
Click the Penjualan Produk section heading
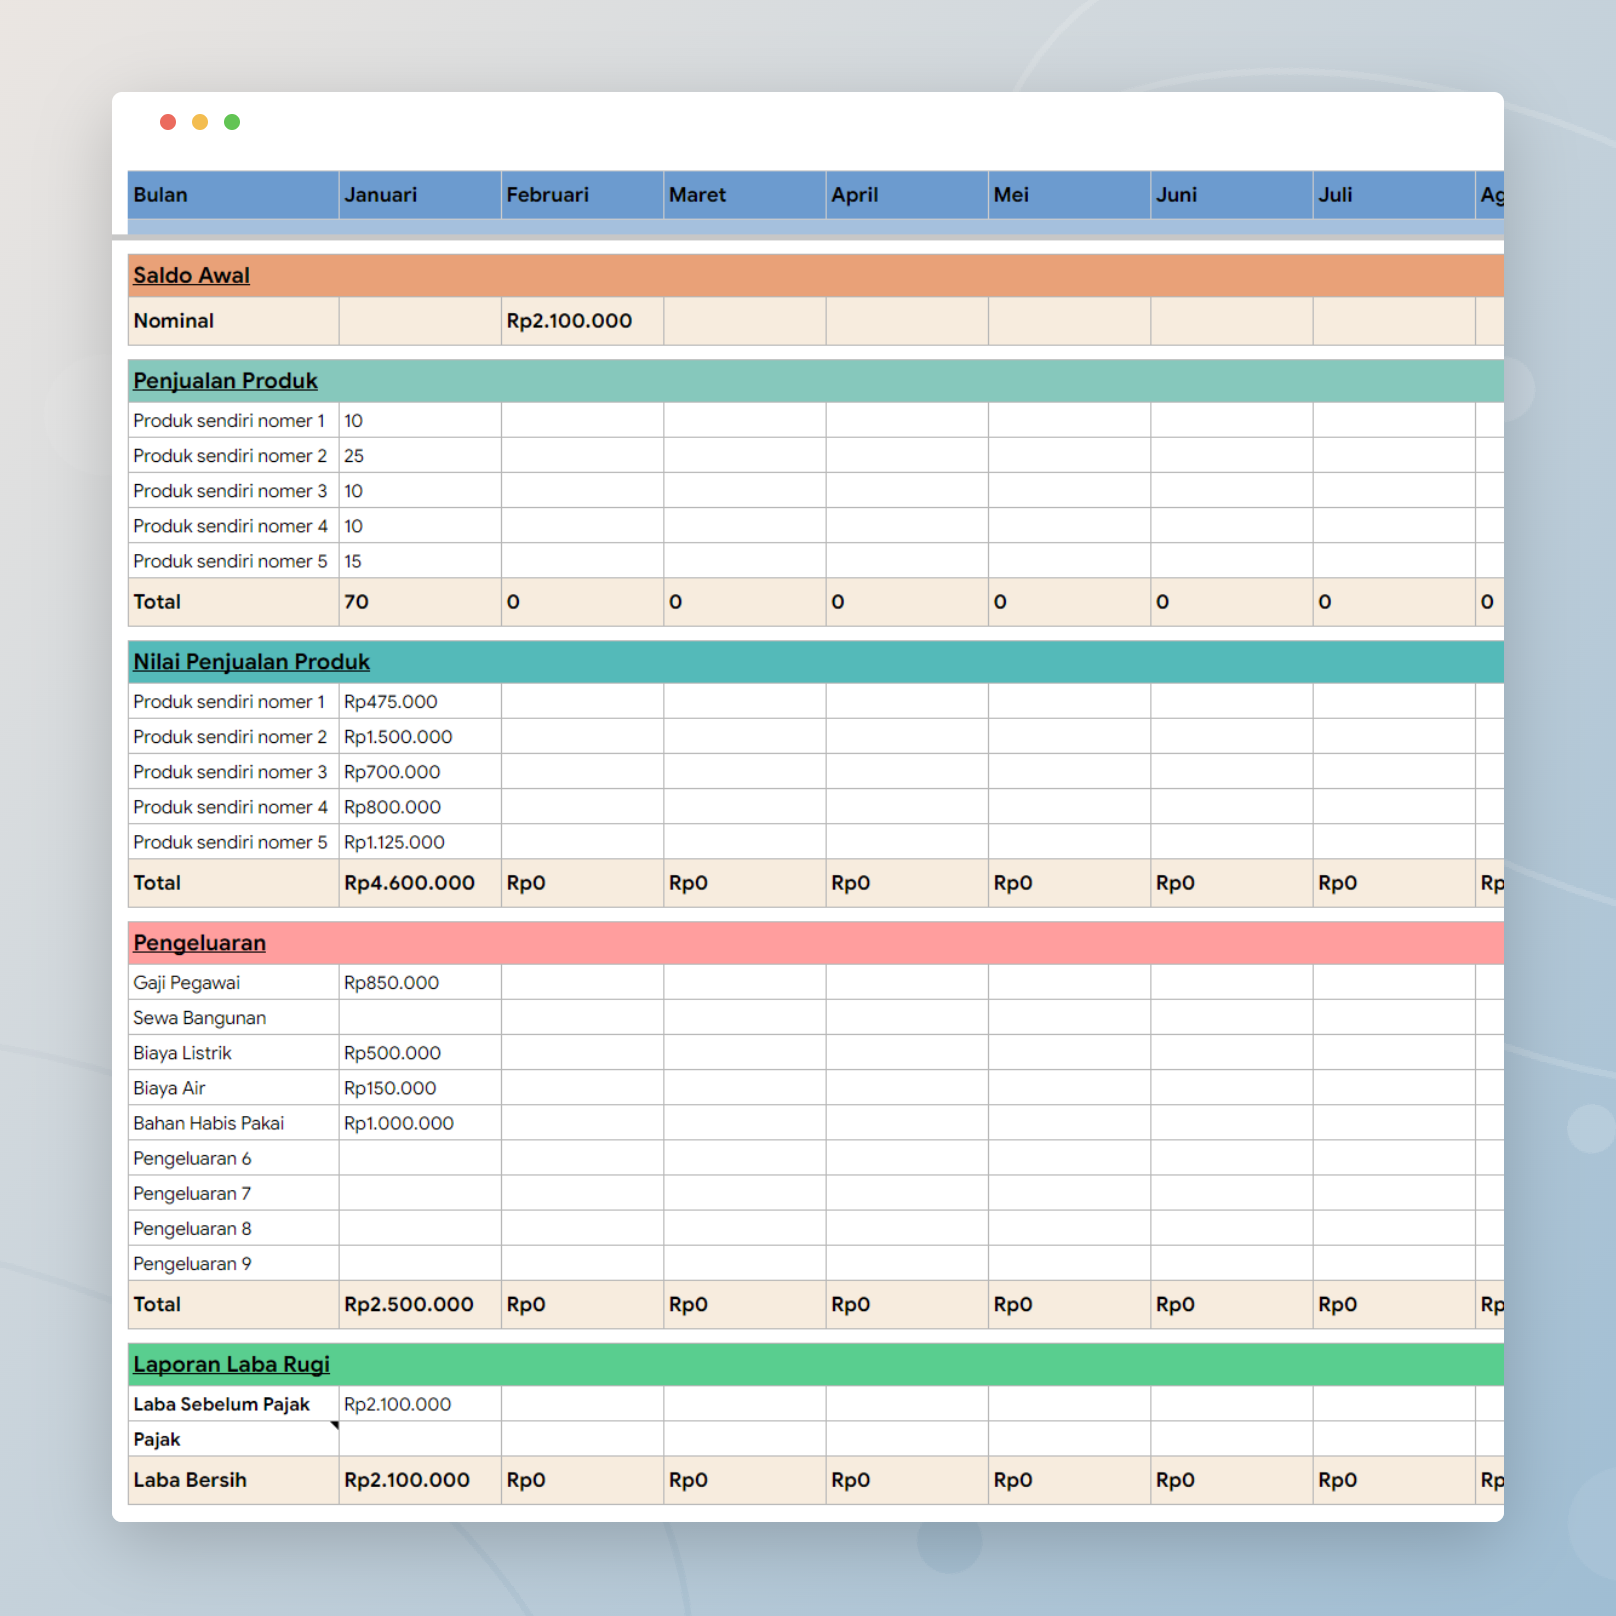click(225, 381)
